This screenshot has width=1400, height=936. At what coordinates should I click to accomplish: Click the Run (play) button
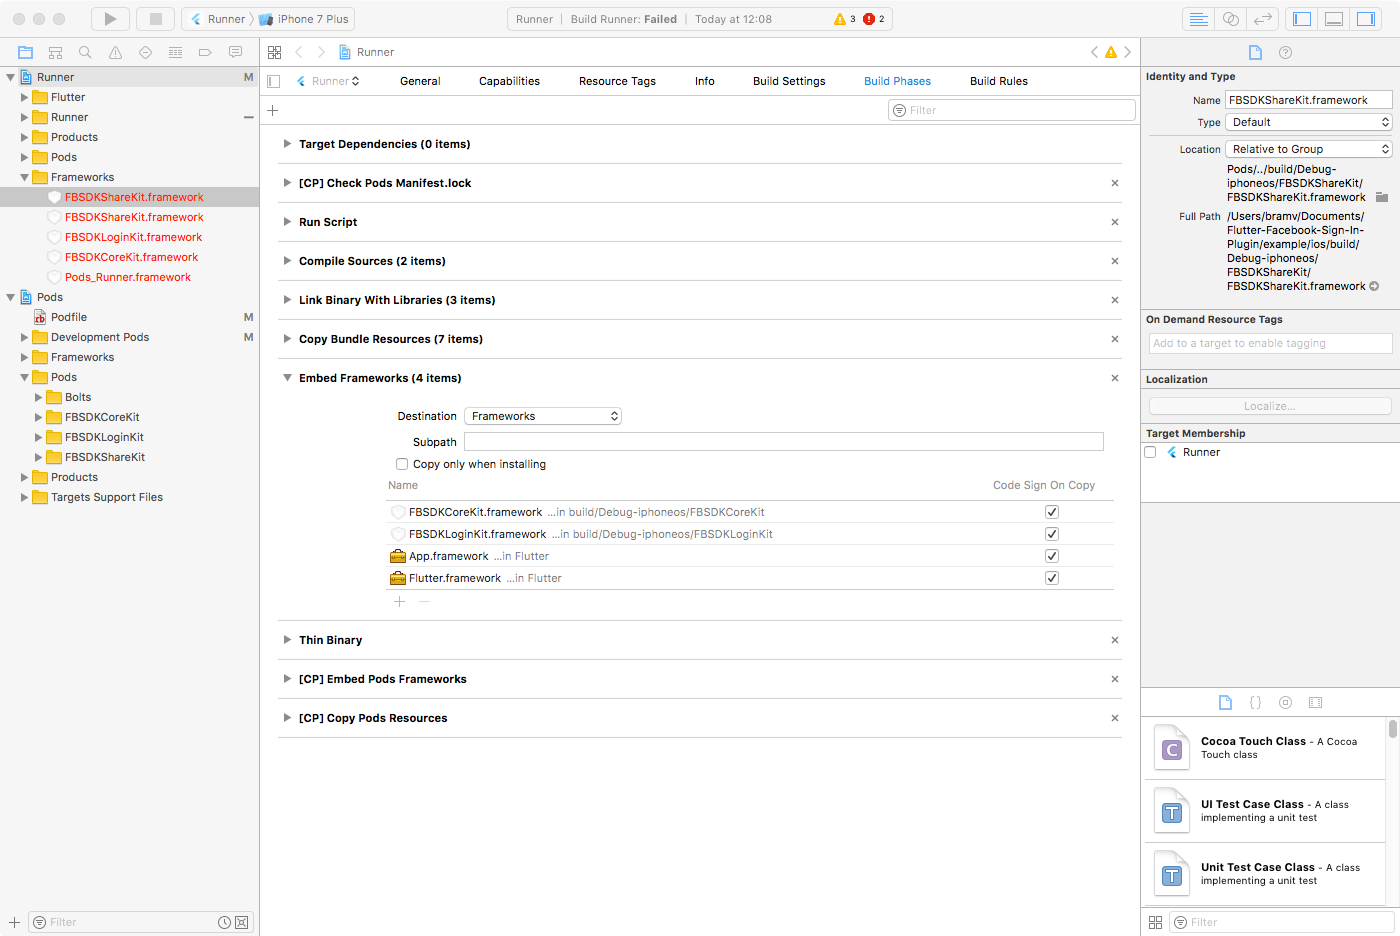(x=110, y=19)
